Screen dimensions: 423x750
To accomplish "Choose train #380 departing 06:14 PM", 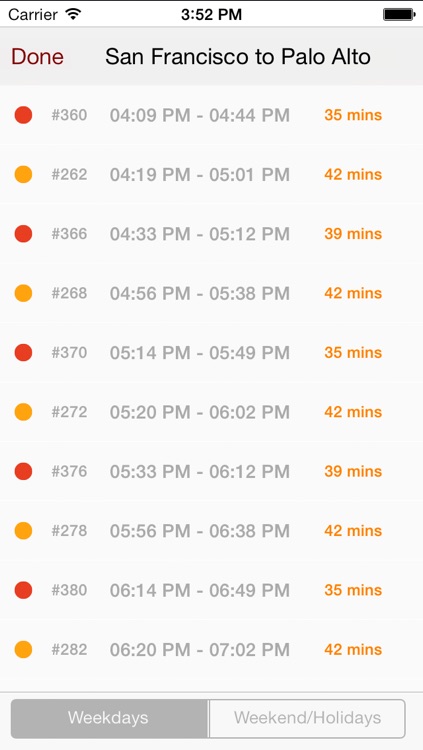I will coord(212,590).
